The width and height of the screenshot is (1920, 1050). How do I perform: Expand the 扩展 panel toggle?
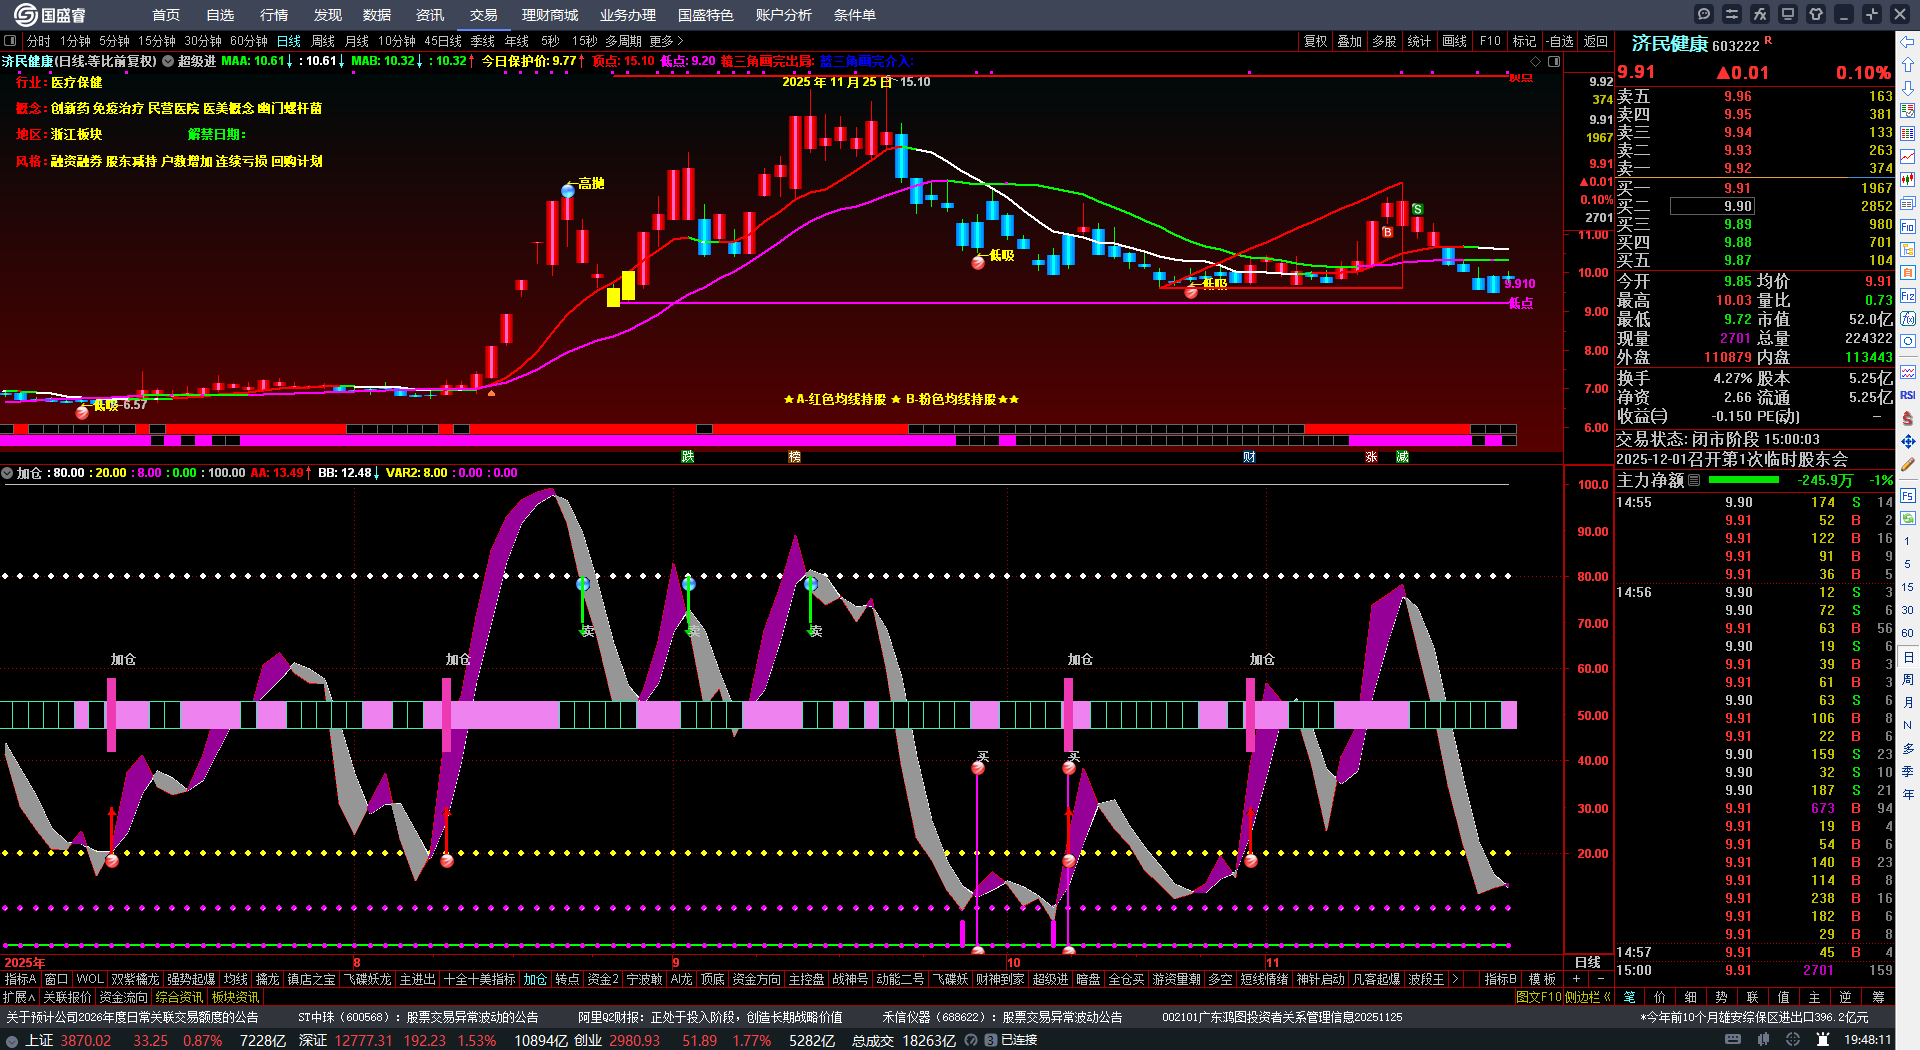pos(19,997)
